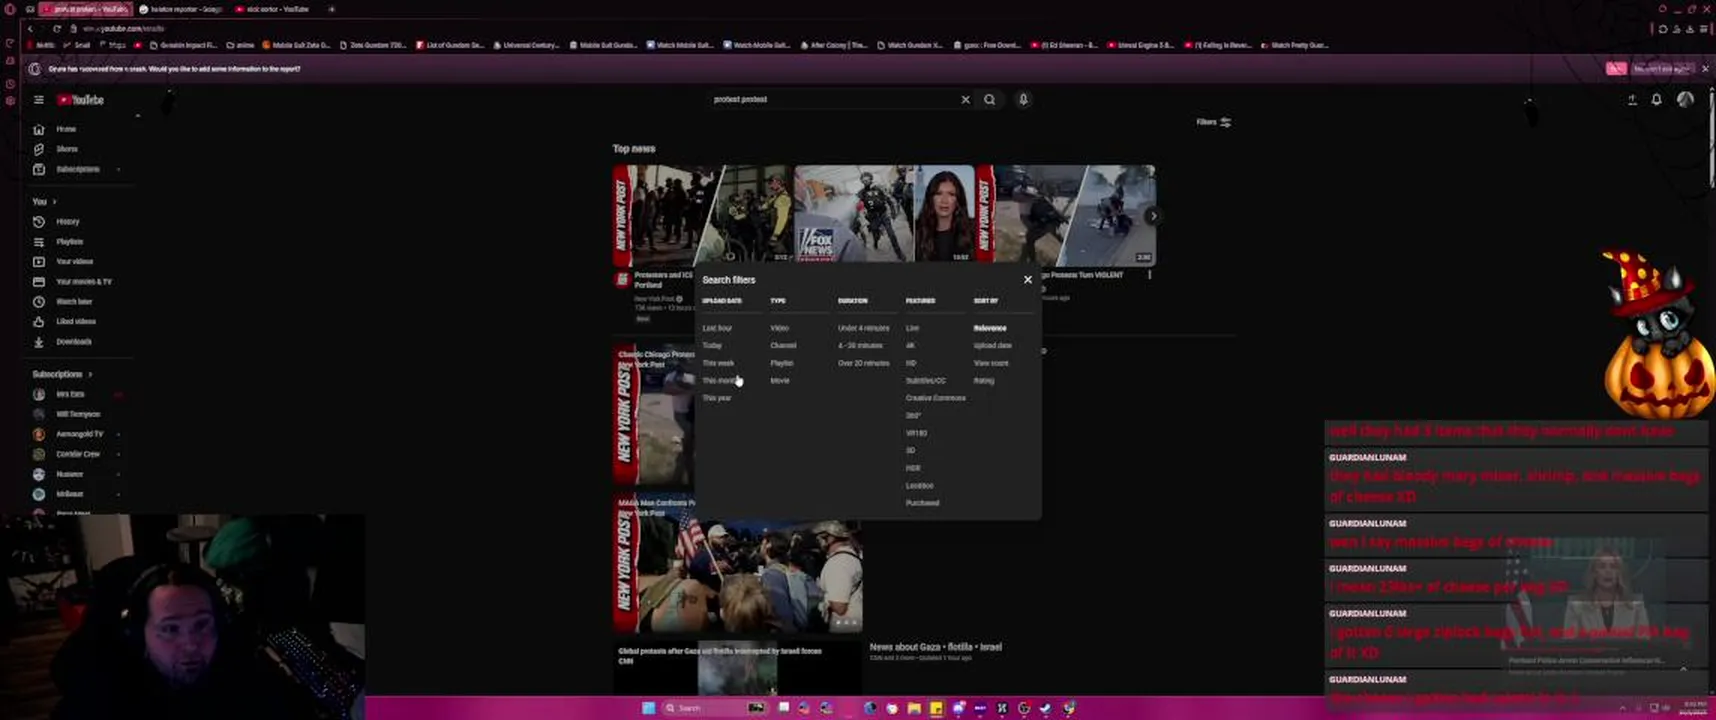Open Playlists in the sidebar
Viewport: 1716px width, 720px height.
click(69, 242)
